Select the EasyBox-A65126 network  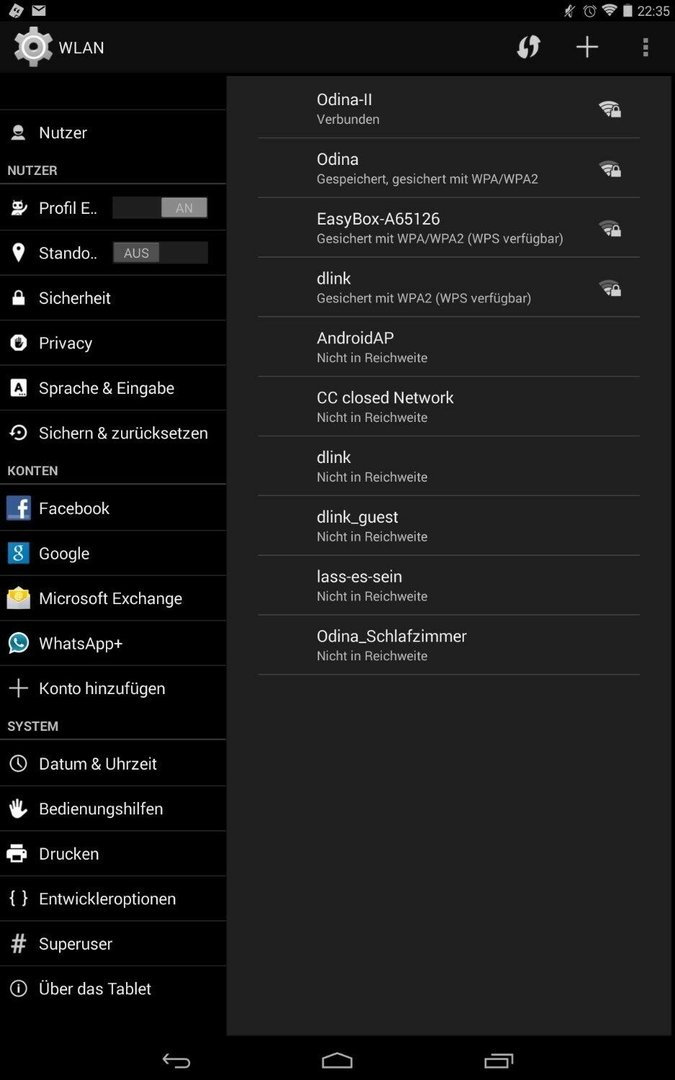click(448, 228)
